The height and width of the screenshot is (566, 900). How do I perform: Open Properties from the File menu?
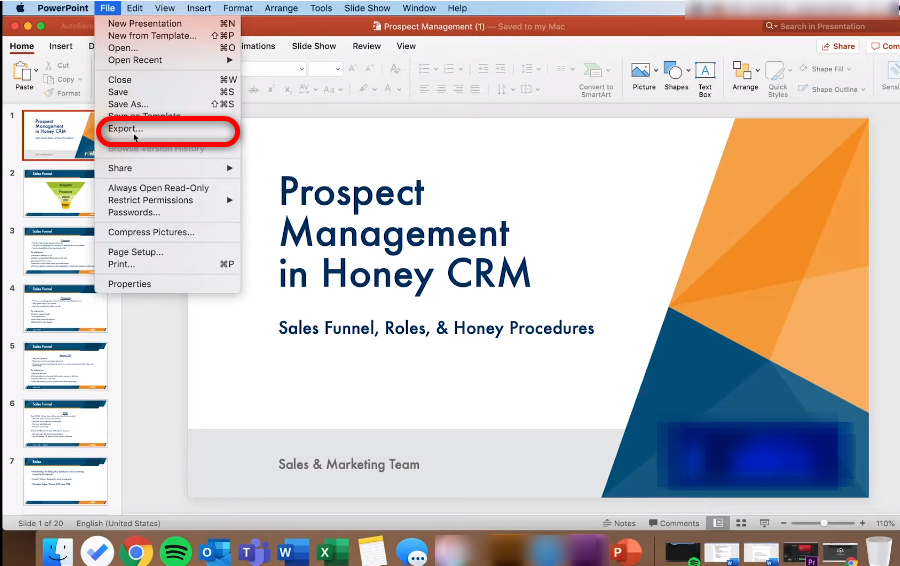(168, 284)
